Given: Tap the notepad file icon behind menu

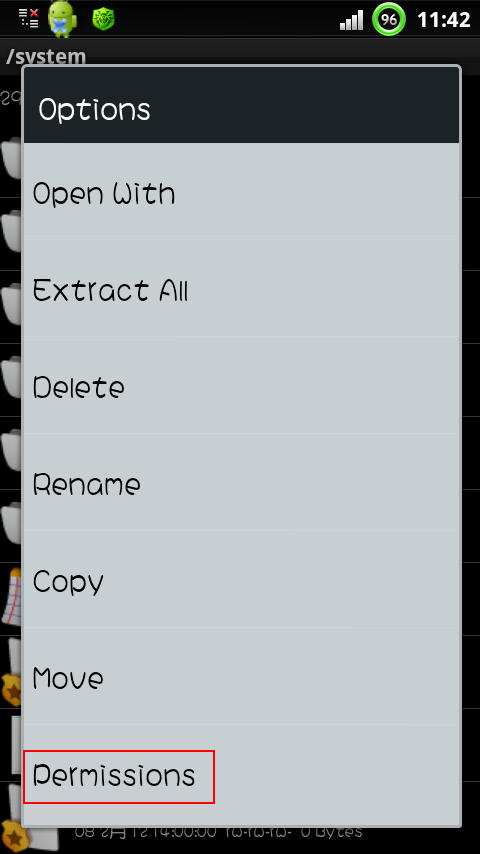Looking at the screenshot, I should coord(12,597).
